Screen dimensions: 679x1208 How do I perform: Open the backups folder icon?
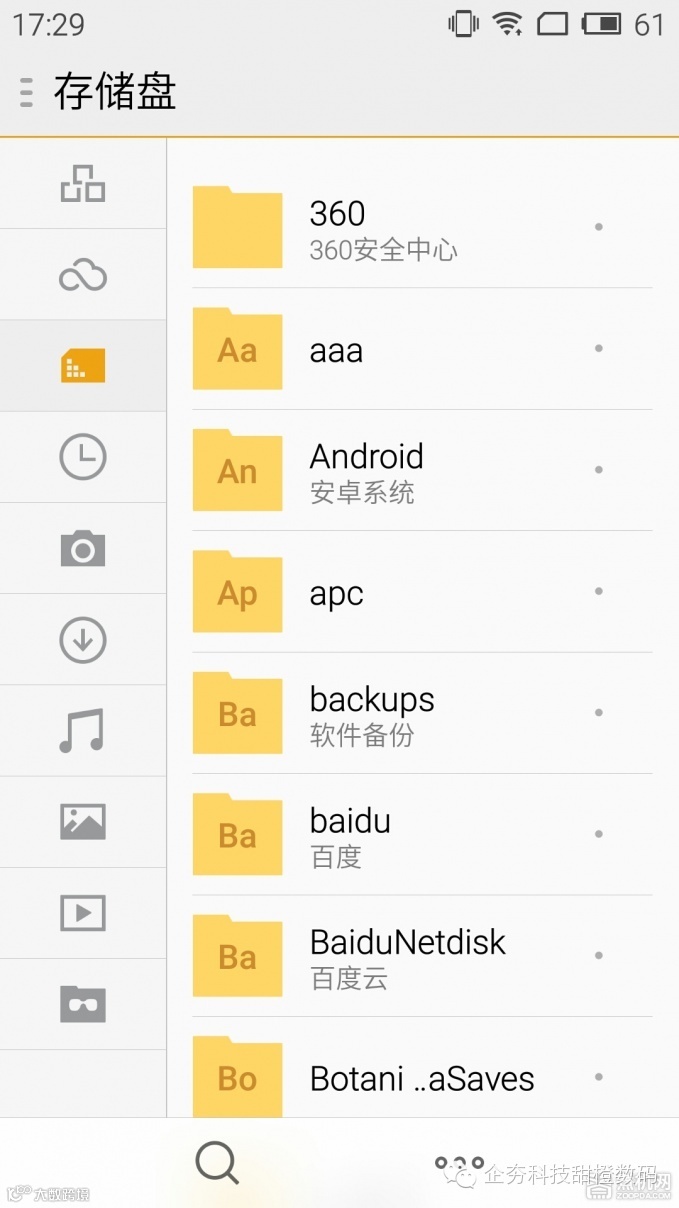pos(237,712)
